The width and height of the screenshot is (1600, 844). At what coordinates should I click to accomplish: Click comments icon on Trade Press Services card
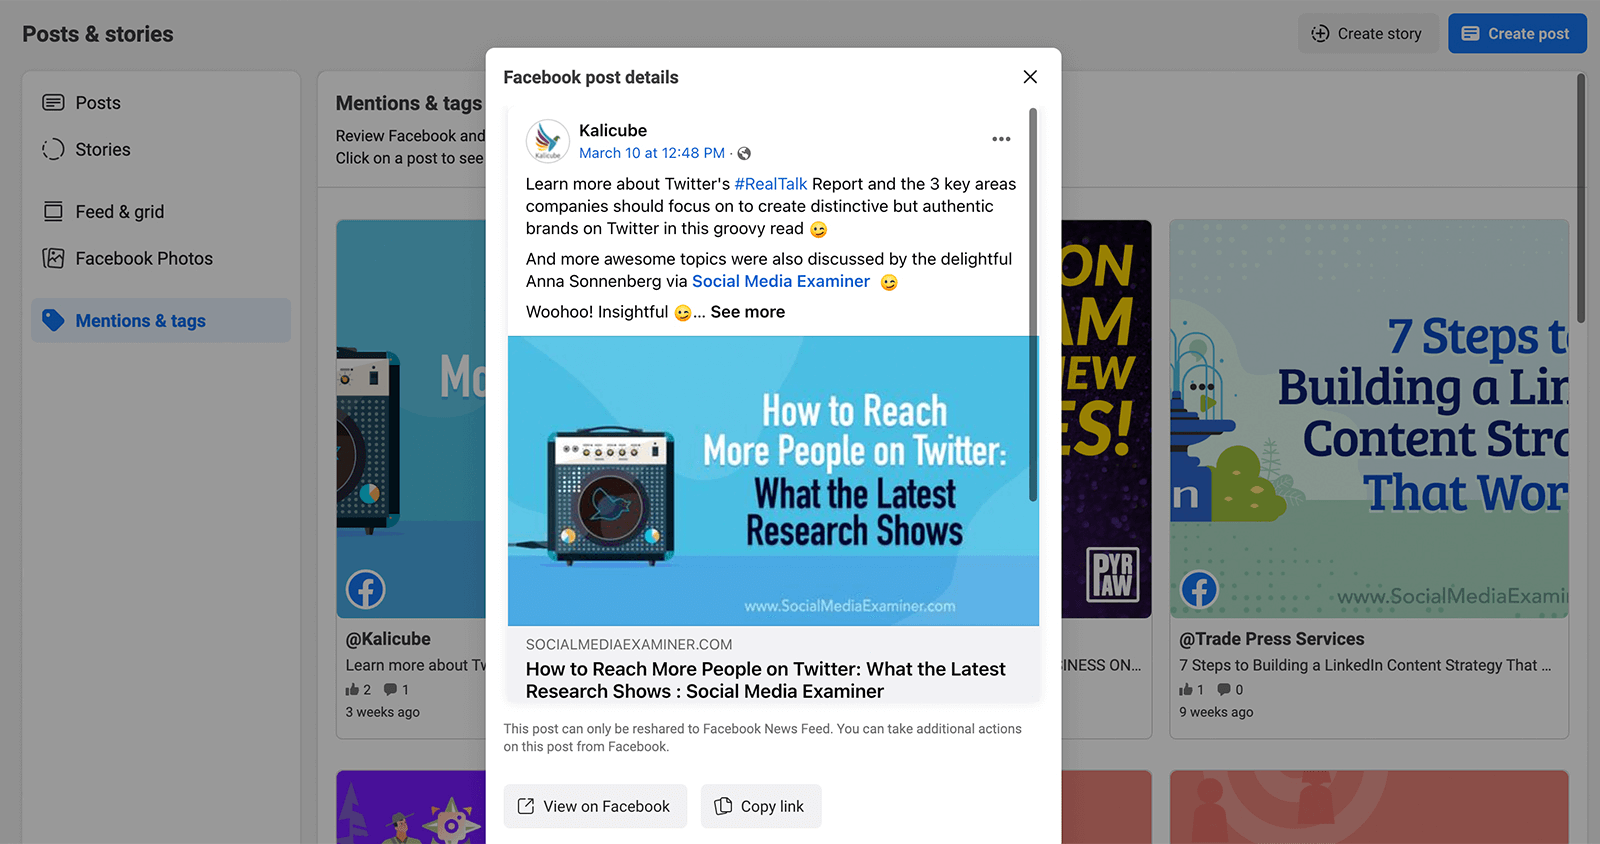pyautogui.click(x=1224, y=689)
